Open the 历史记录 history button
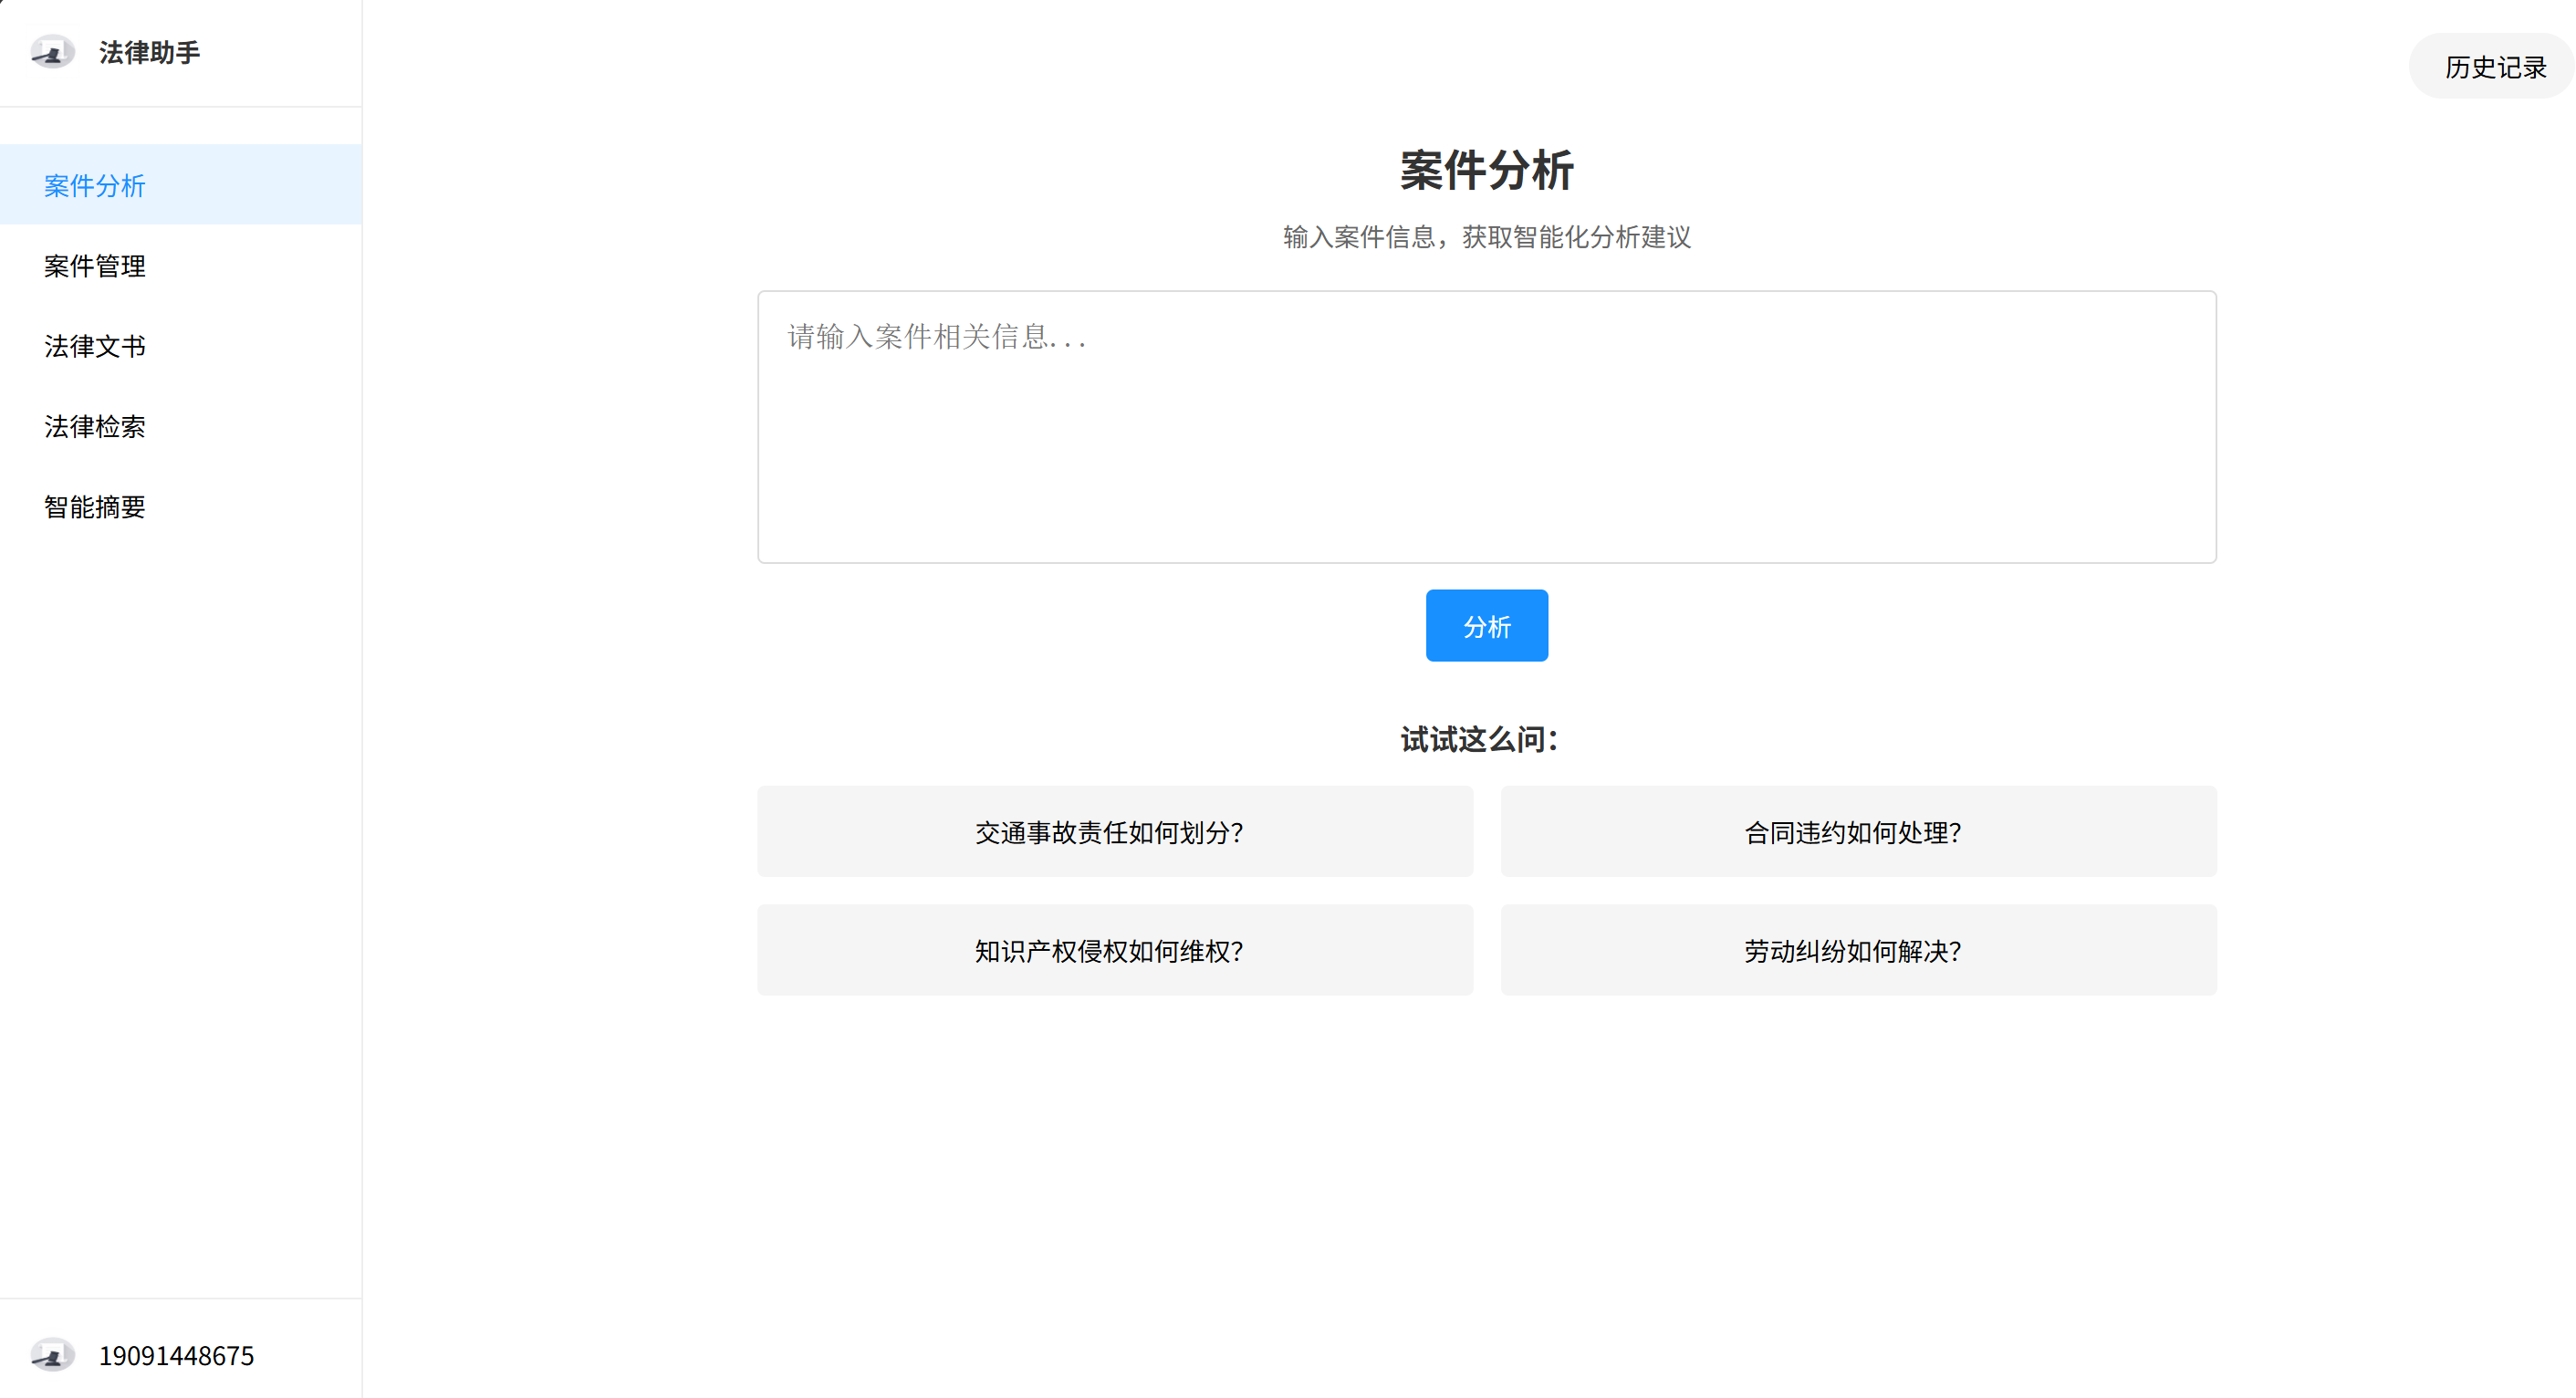The image size is (2576, 1398). [2494, 67]
